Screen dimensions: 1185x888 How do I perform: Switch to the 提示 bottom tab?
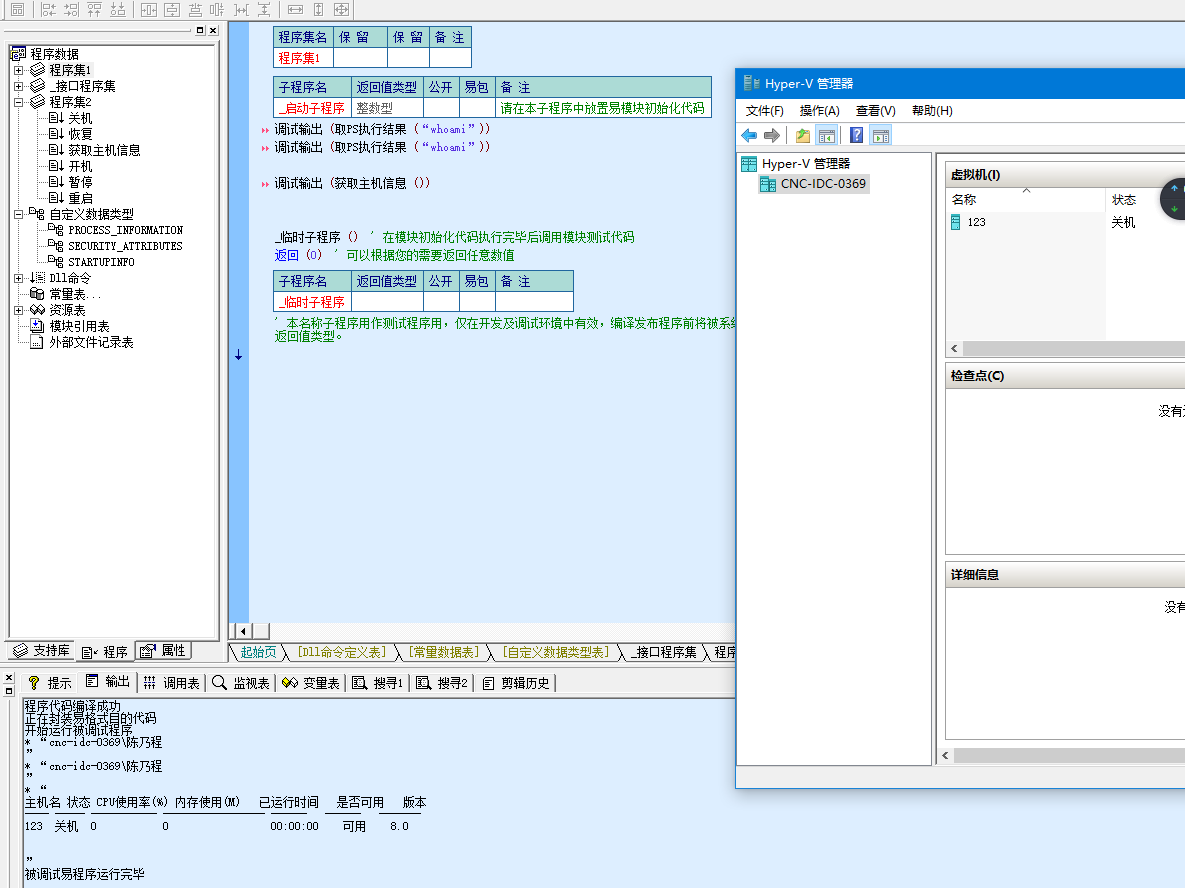[50, 683]
